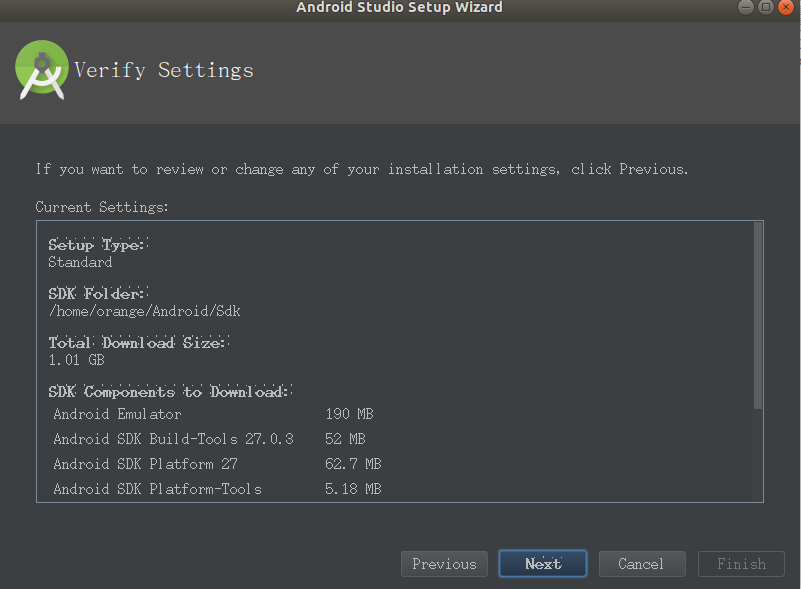
Task: Click the Setup Type heading
Action: 98,245
